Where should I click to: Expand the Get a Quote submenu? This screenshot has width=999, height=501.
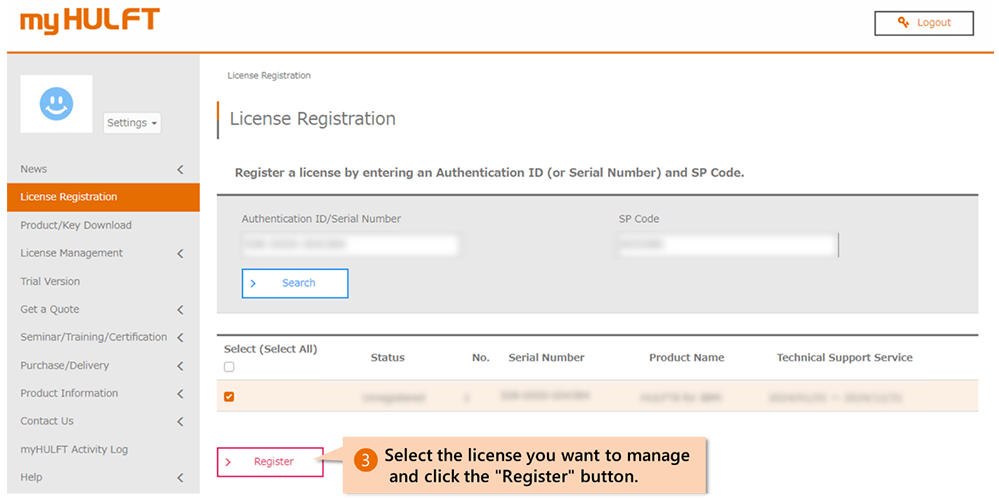click(180, 310)
